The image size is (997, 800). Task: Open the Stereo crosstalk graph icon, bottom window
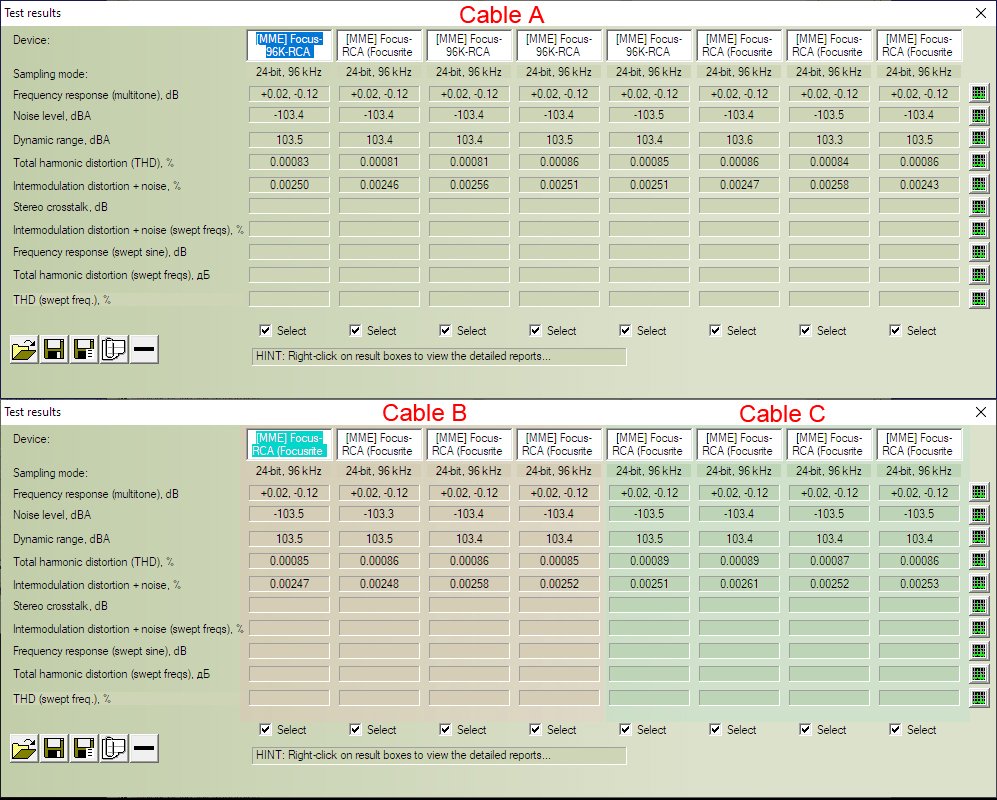coord(979,605)
